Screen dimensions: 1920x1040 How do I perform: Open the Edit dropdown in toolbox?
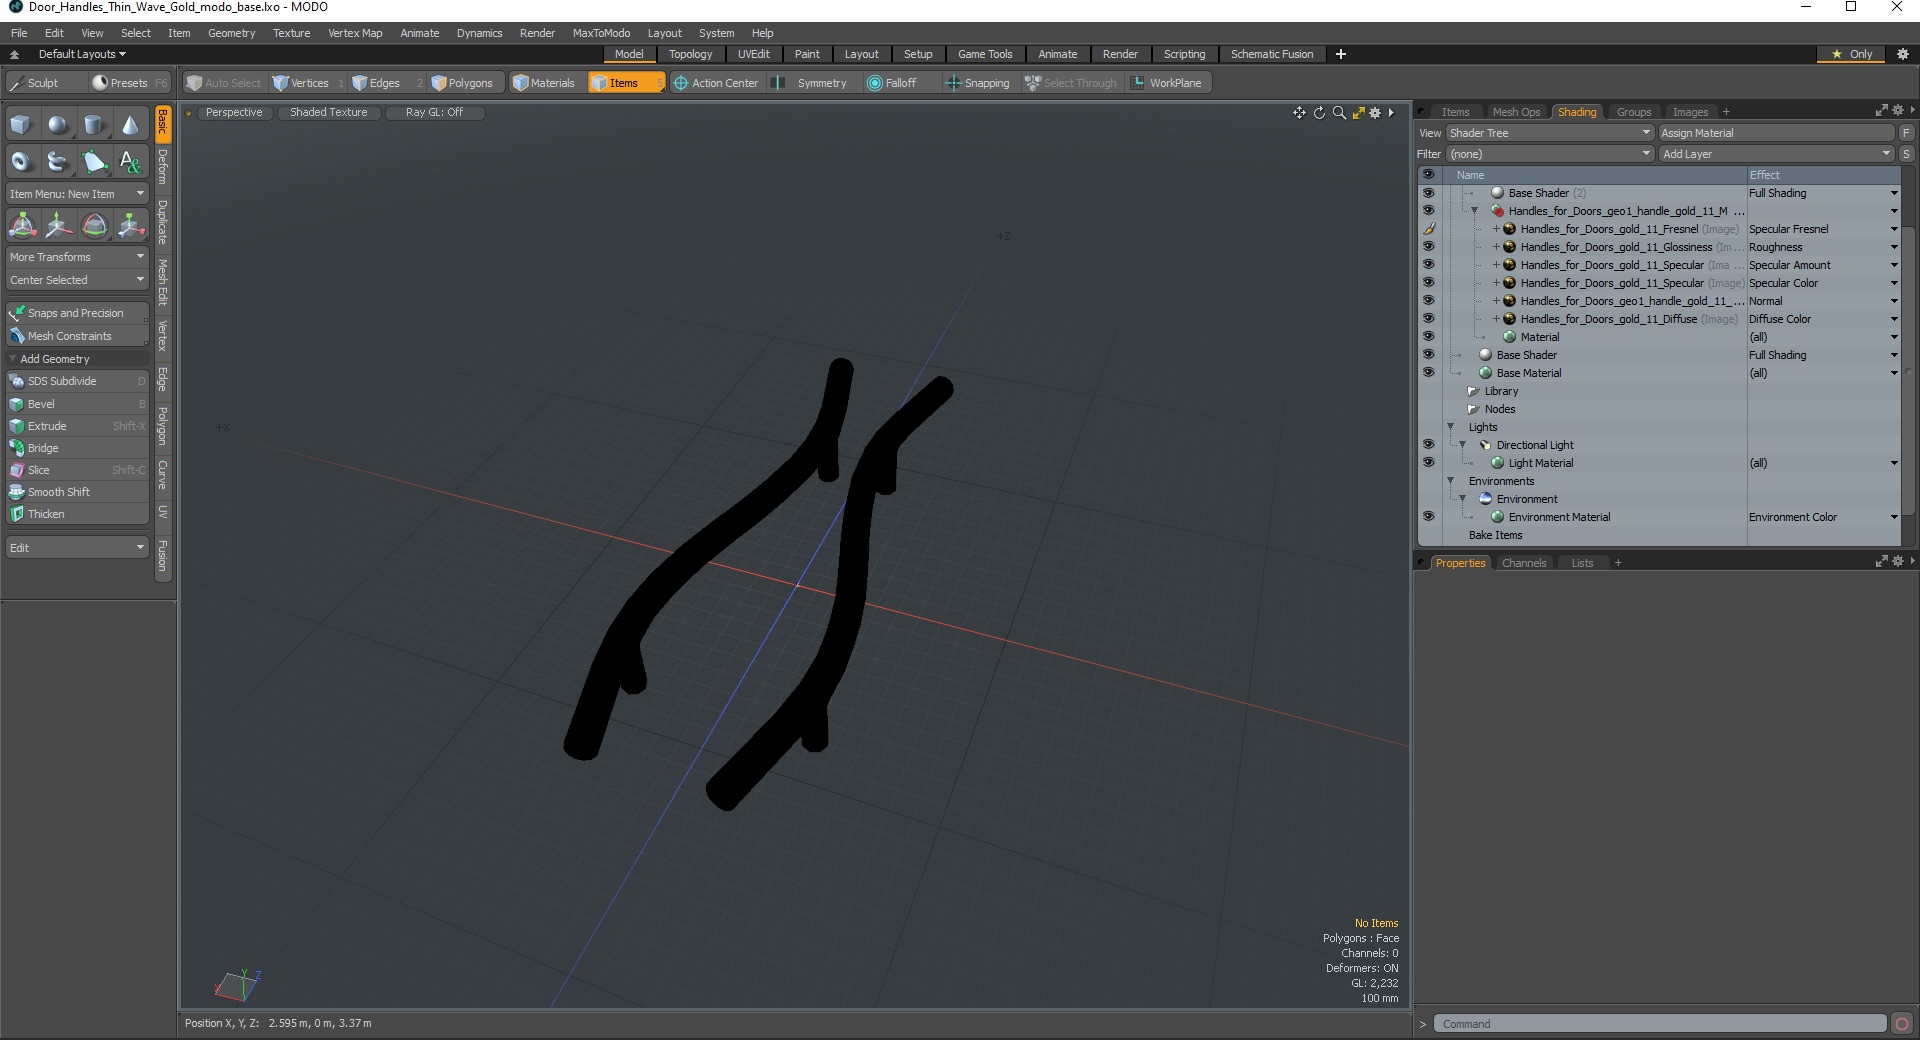point(77,548)
